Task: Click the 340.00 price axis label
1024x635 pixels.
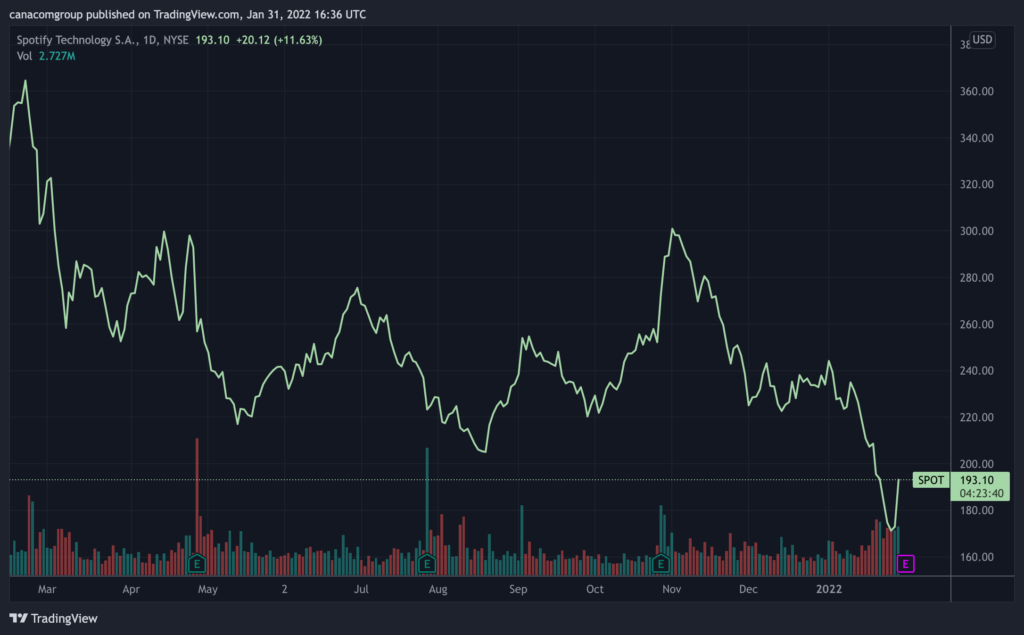Action: [976, 138]
